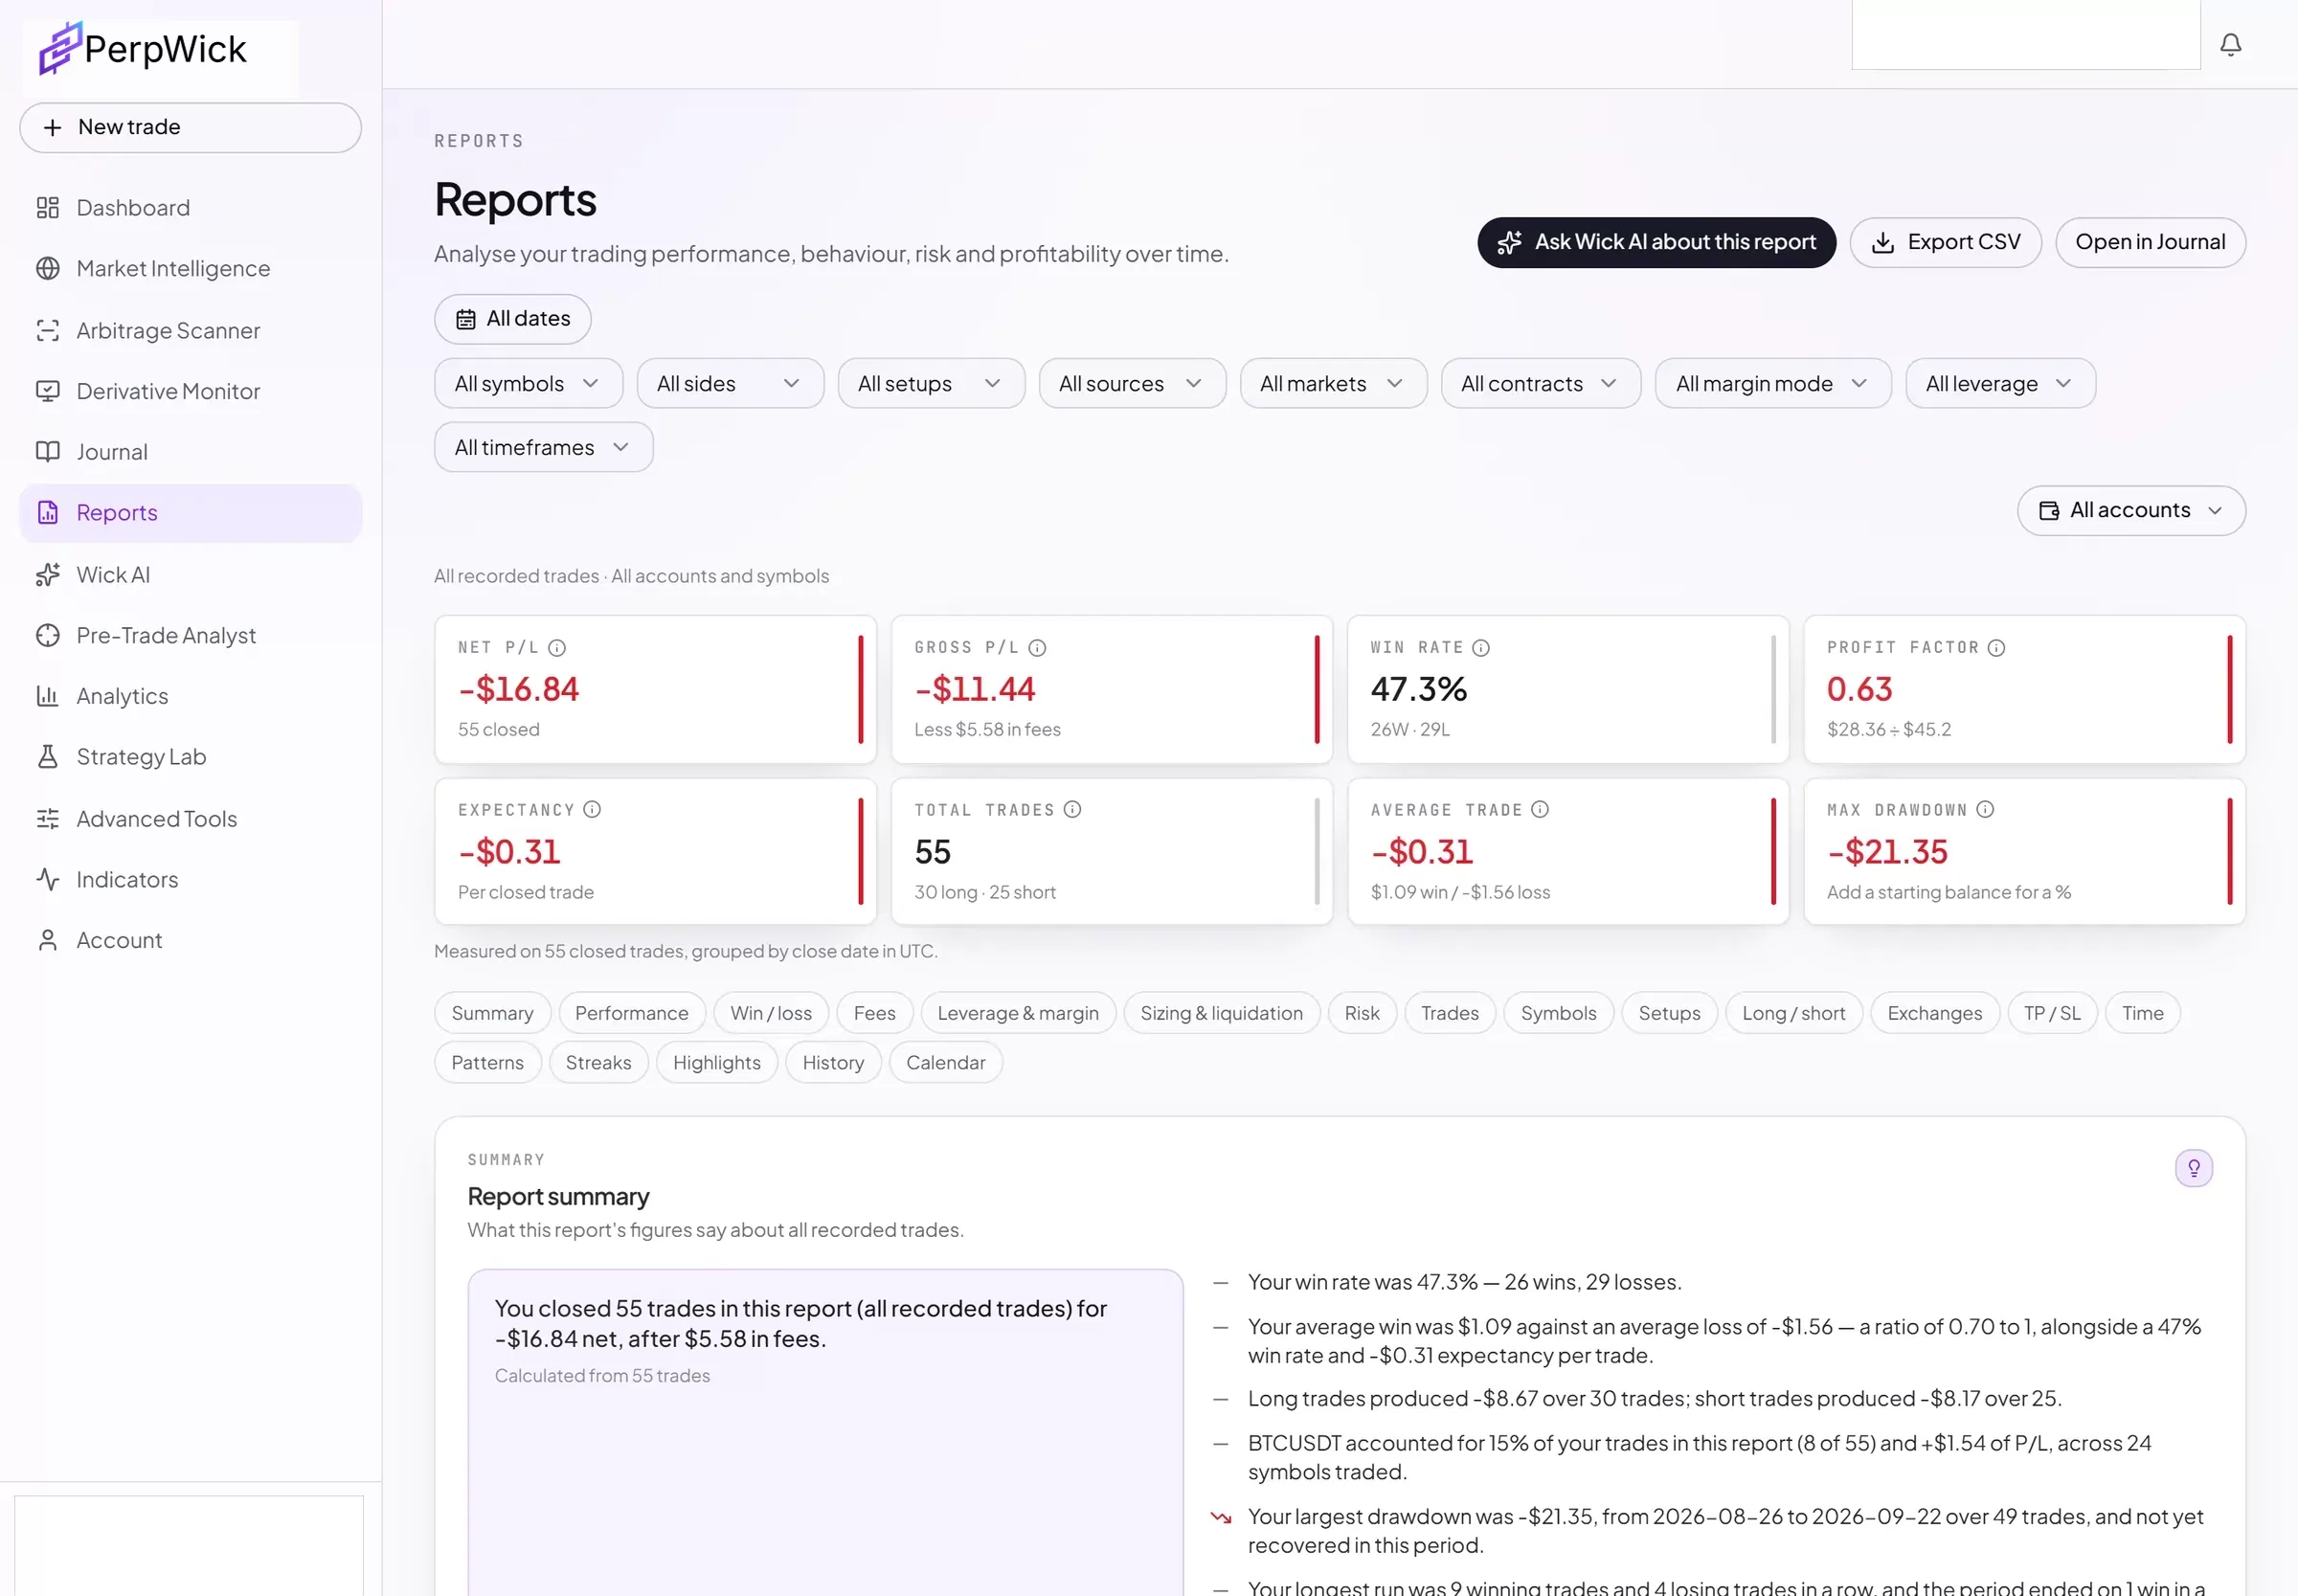Click the Pre-Trade Analyst icon

48,636
